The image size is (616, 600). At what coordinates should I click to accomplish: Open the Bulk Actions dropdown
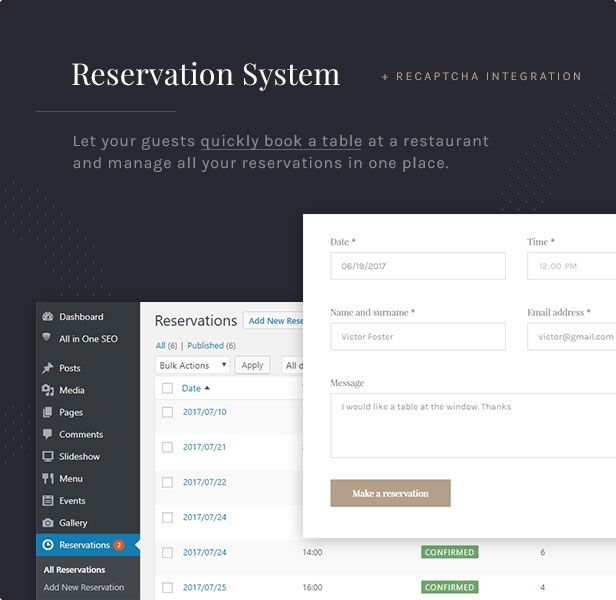click(x=192, y=366)
